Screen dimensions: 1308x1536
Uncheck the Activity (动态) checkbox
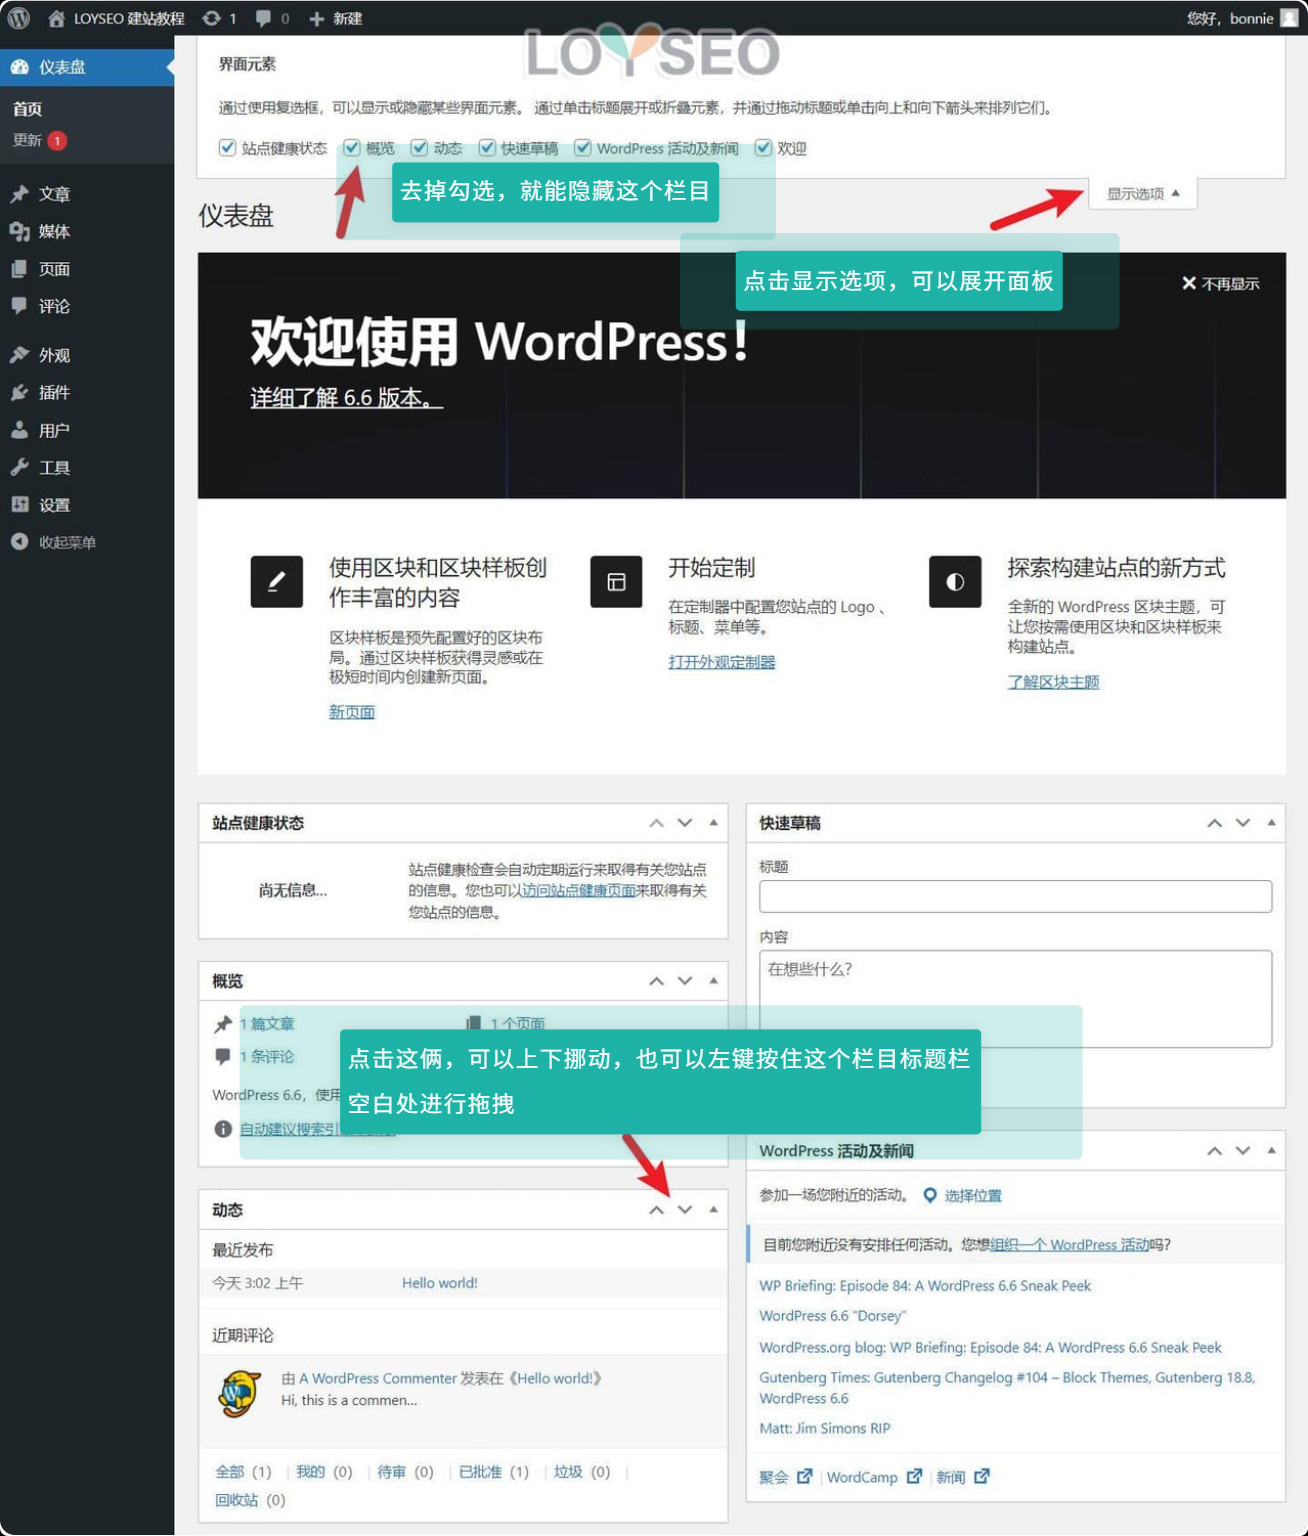coord(420,148)
